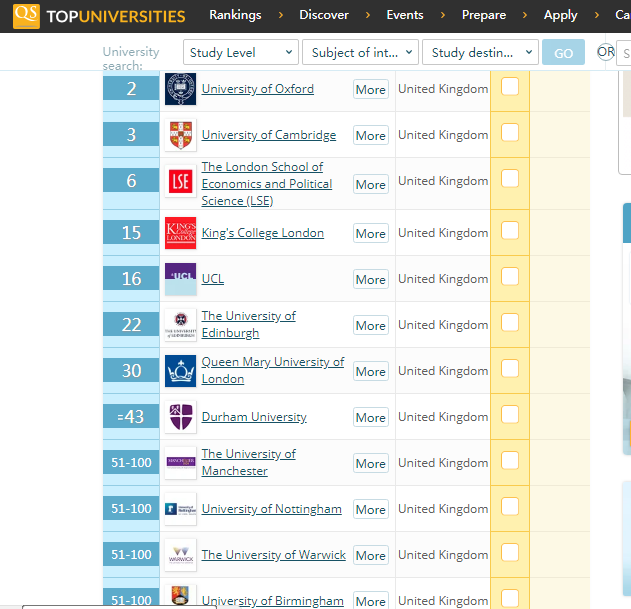Tick University of Warwick compare checkbox

click(x=510, y=552)
